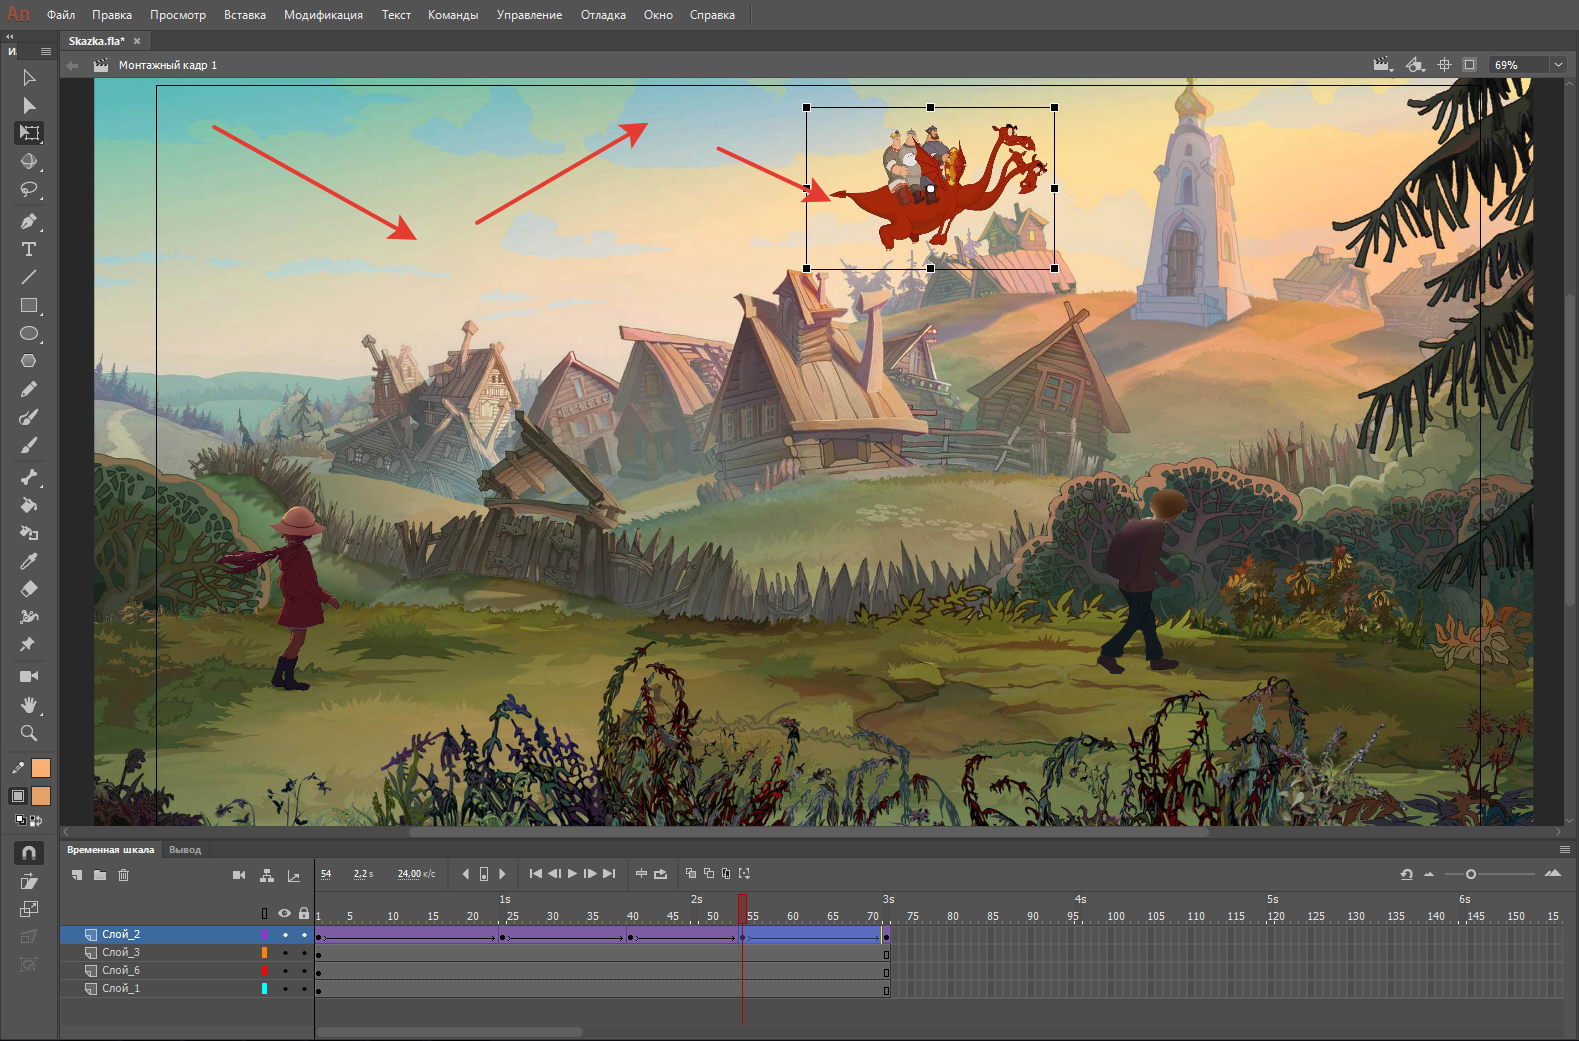This screenshot has width=1579, height=1041.
Task: Select the Paint Bucket tool
Action: click(x=29, y=505)
